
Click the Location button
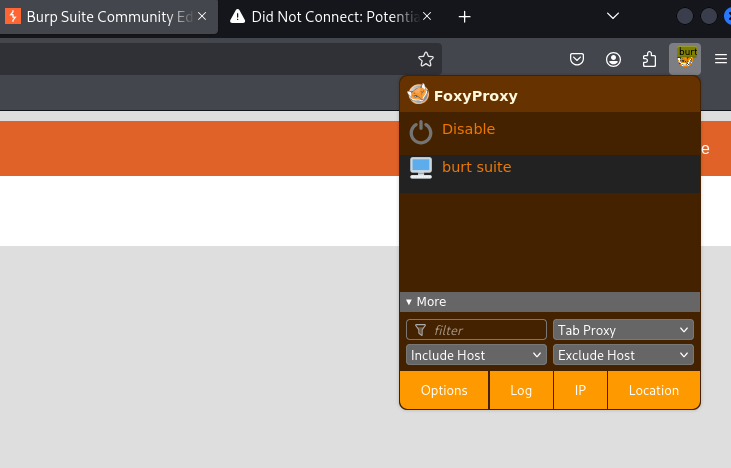coord(654,390)
